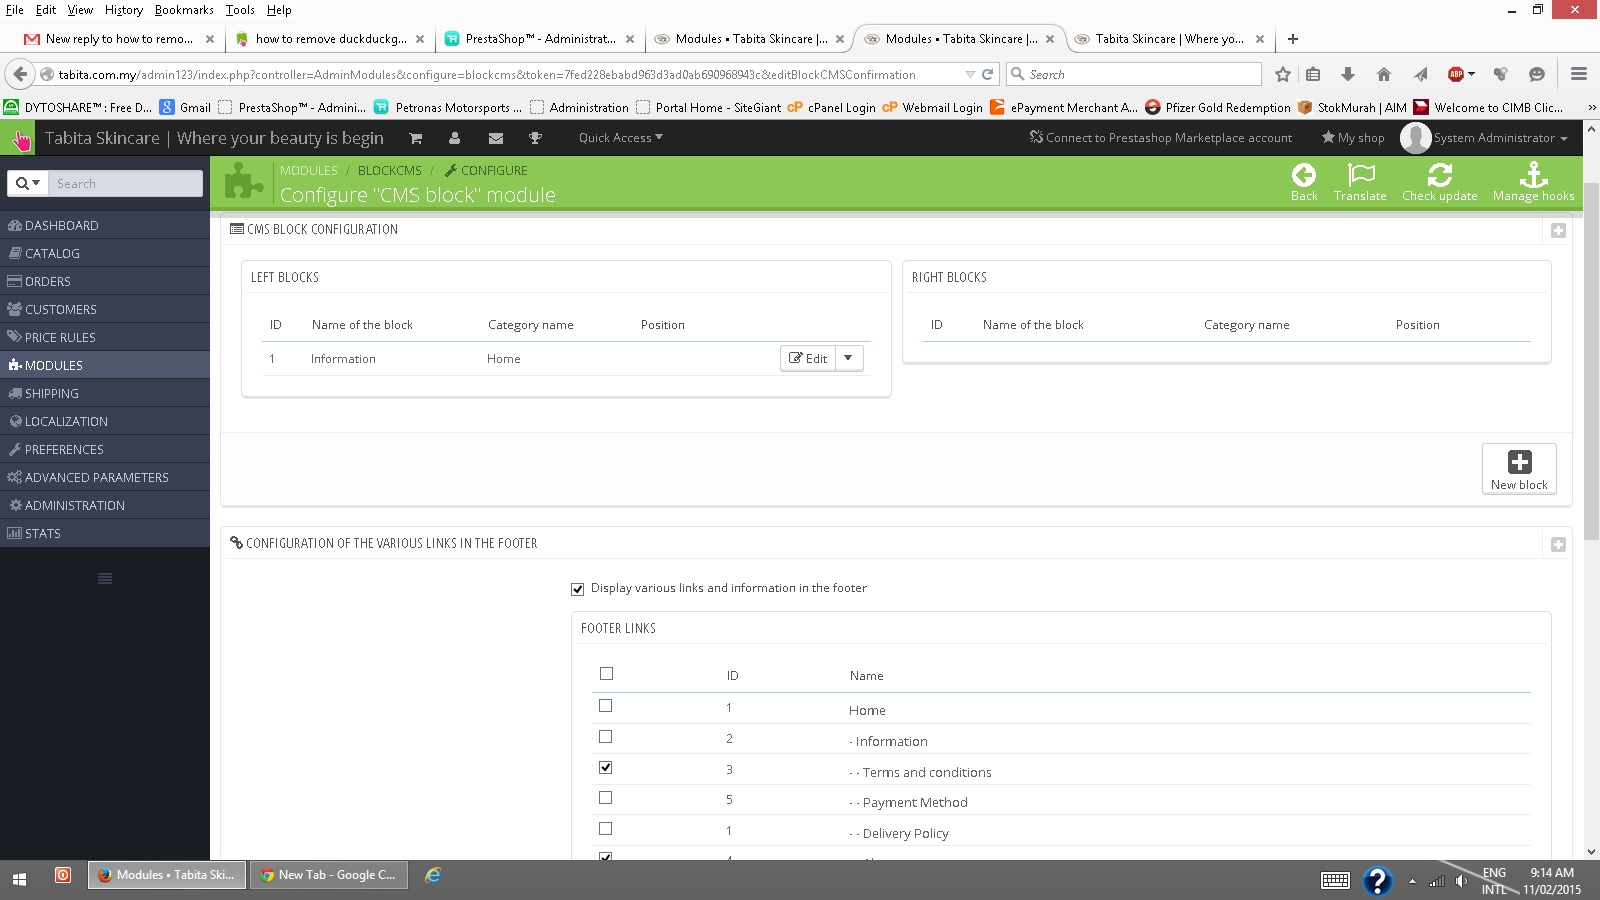
Task: Reload the page with the refresh icon
Action: [987, 74]
